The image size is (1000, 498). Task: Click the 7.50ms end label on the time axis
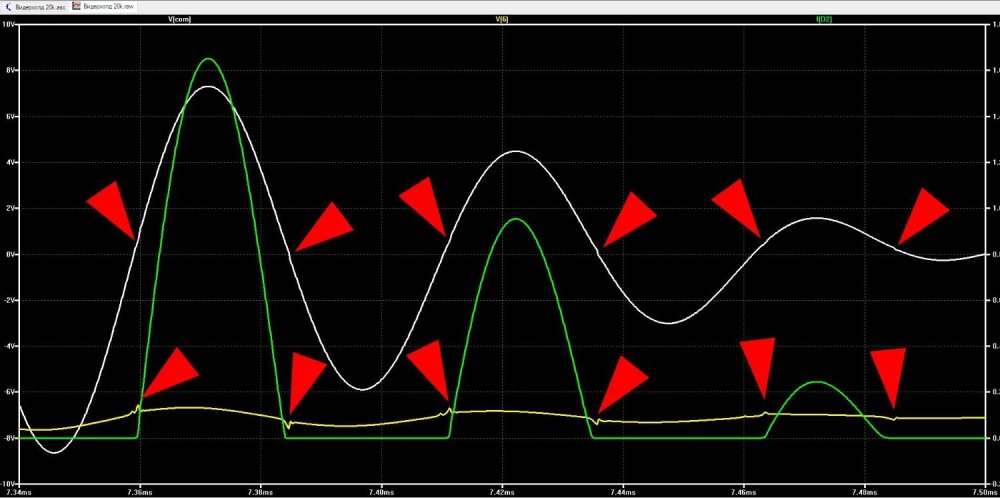983,492
